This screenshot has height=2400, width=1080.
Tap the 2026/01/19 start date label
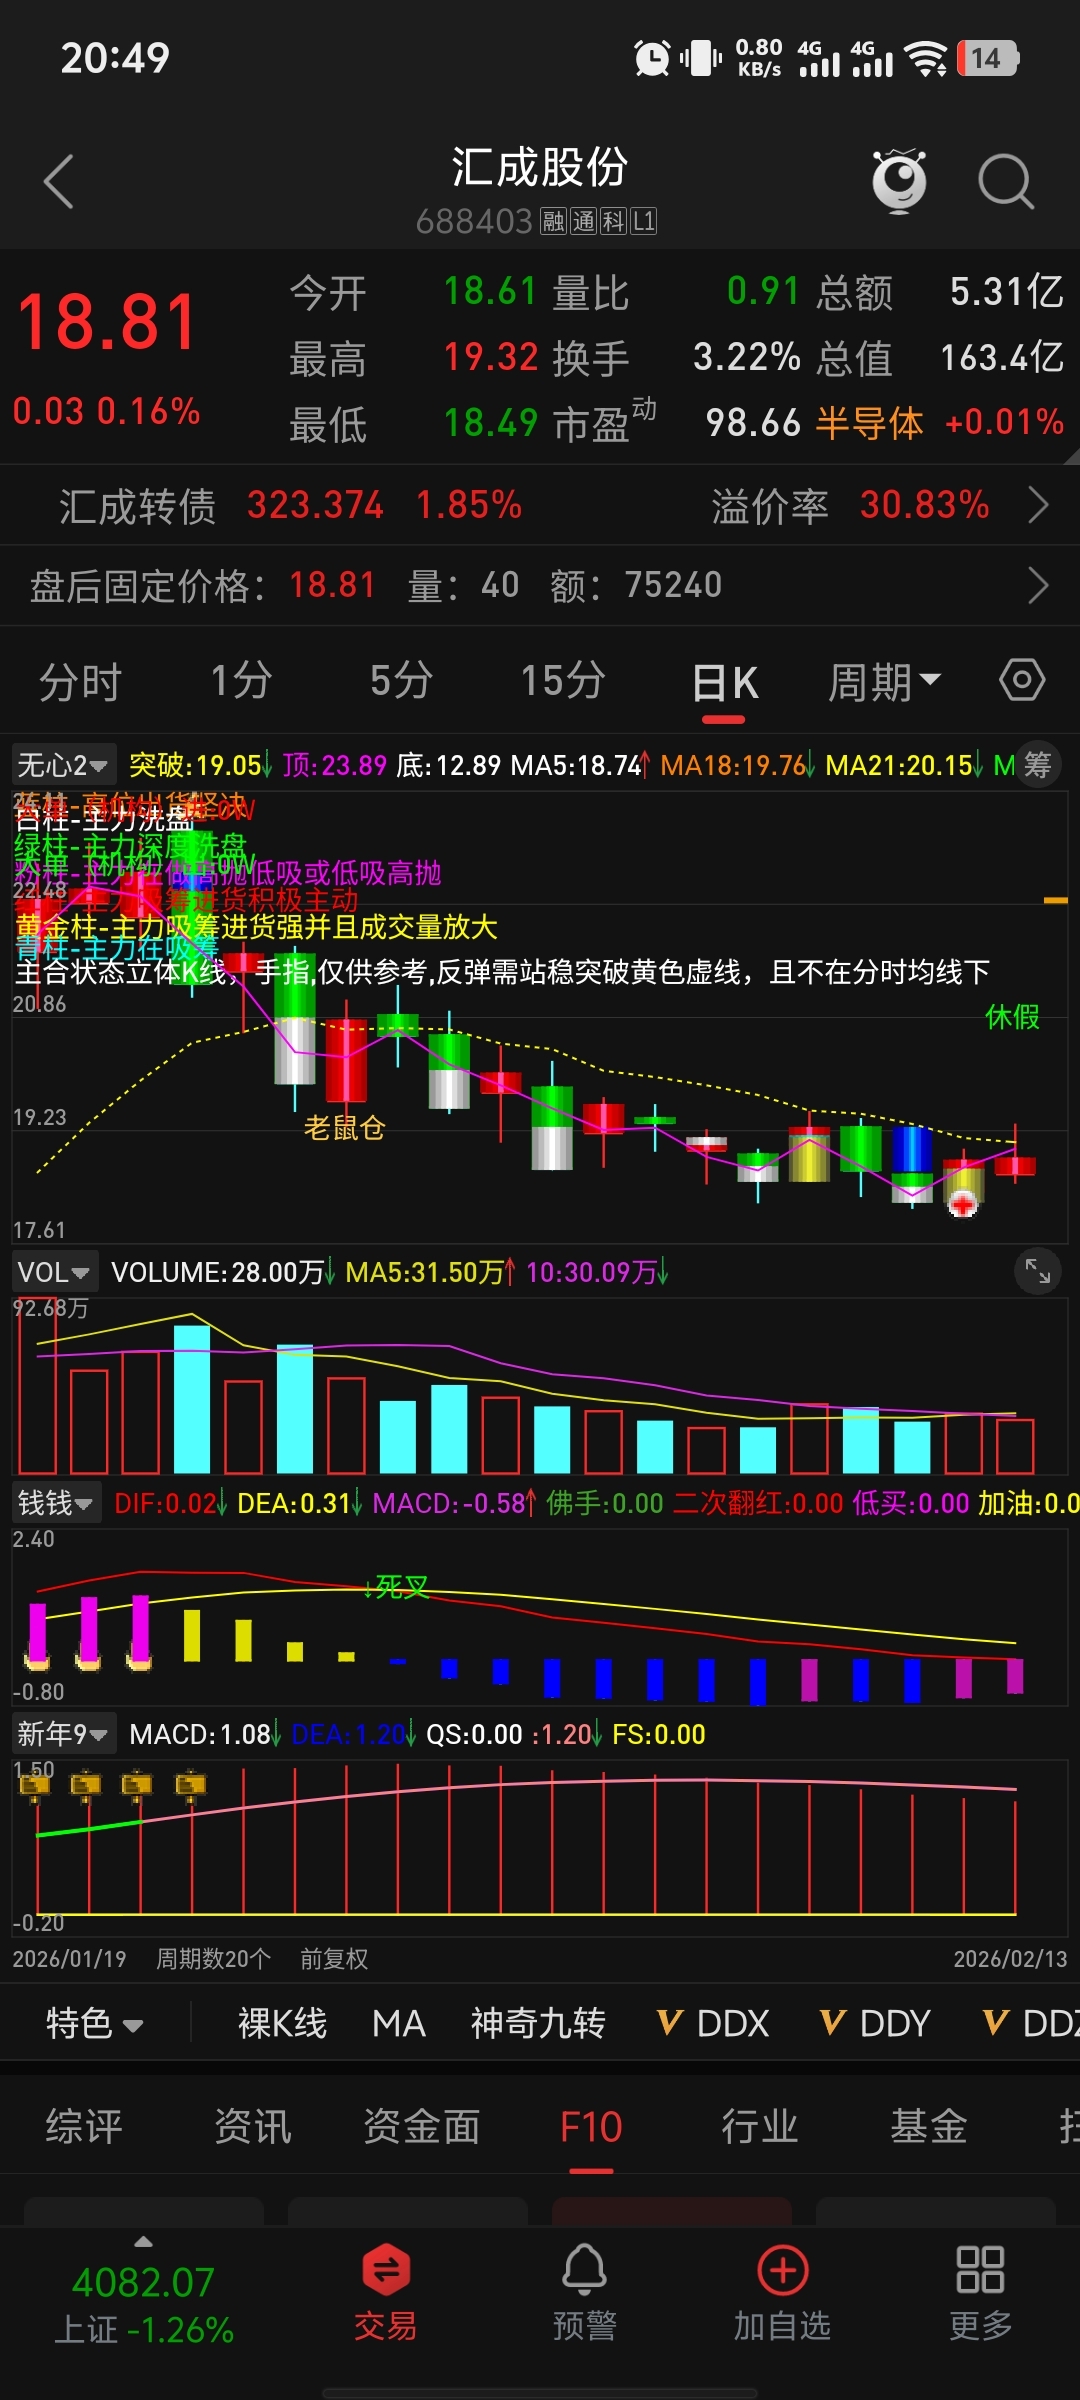pyautogui.click(x=69, y=1958)
